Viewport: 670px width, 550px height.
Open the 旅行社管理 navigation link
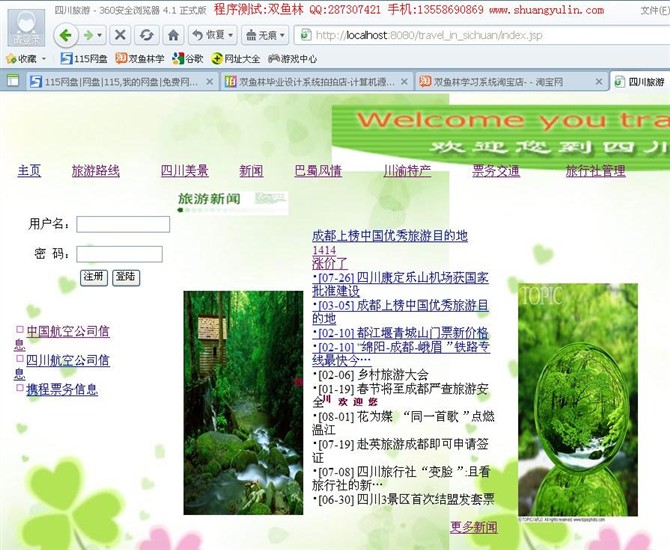[x=596, y=171]
